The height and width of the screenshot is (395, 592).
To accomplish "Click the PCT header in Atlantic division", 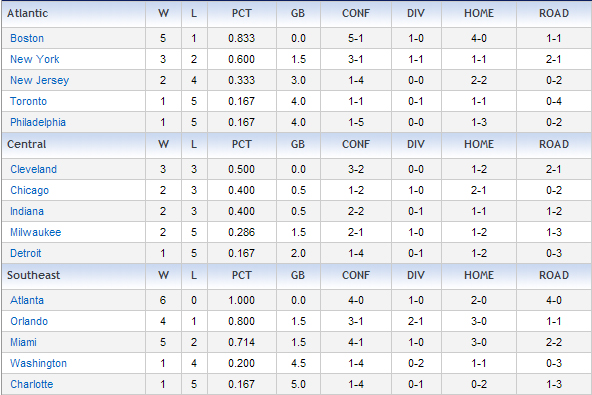I will pos(242,13).
